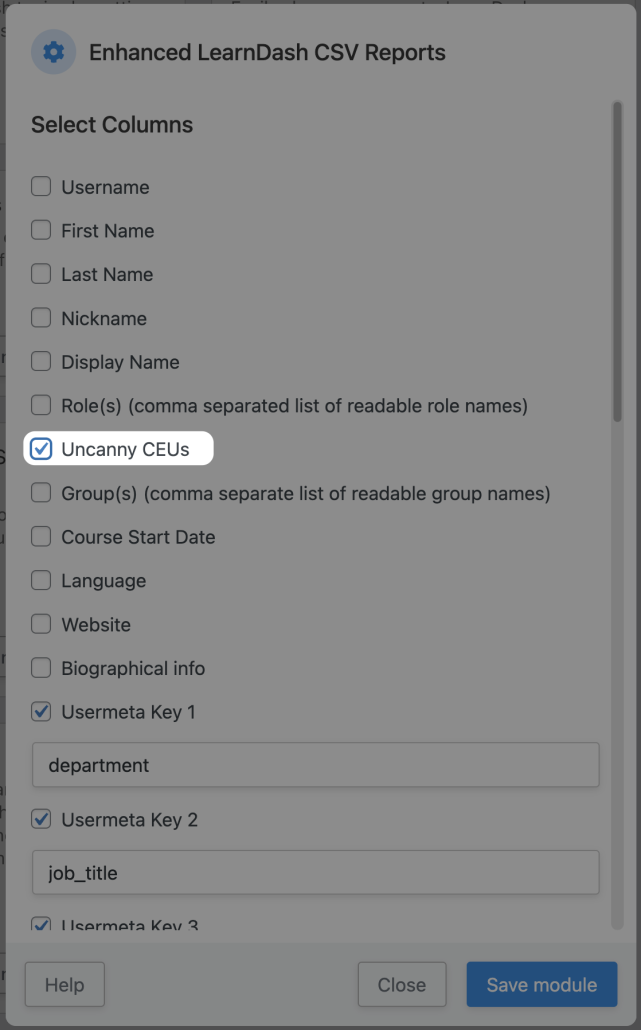Image resolution: width=641 pixels, height=1030 pixels.
Task: Check the Course Start Date option
Action: tap(41, 537)
